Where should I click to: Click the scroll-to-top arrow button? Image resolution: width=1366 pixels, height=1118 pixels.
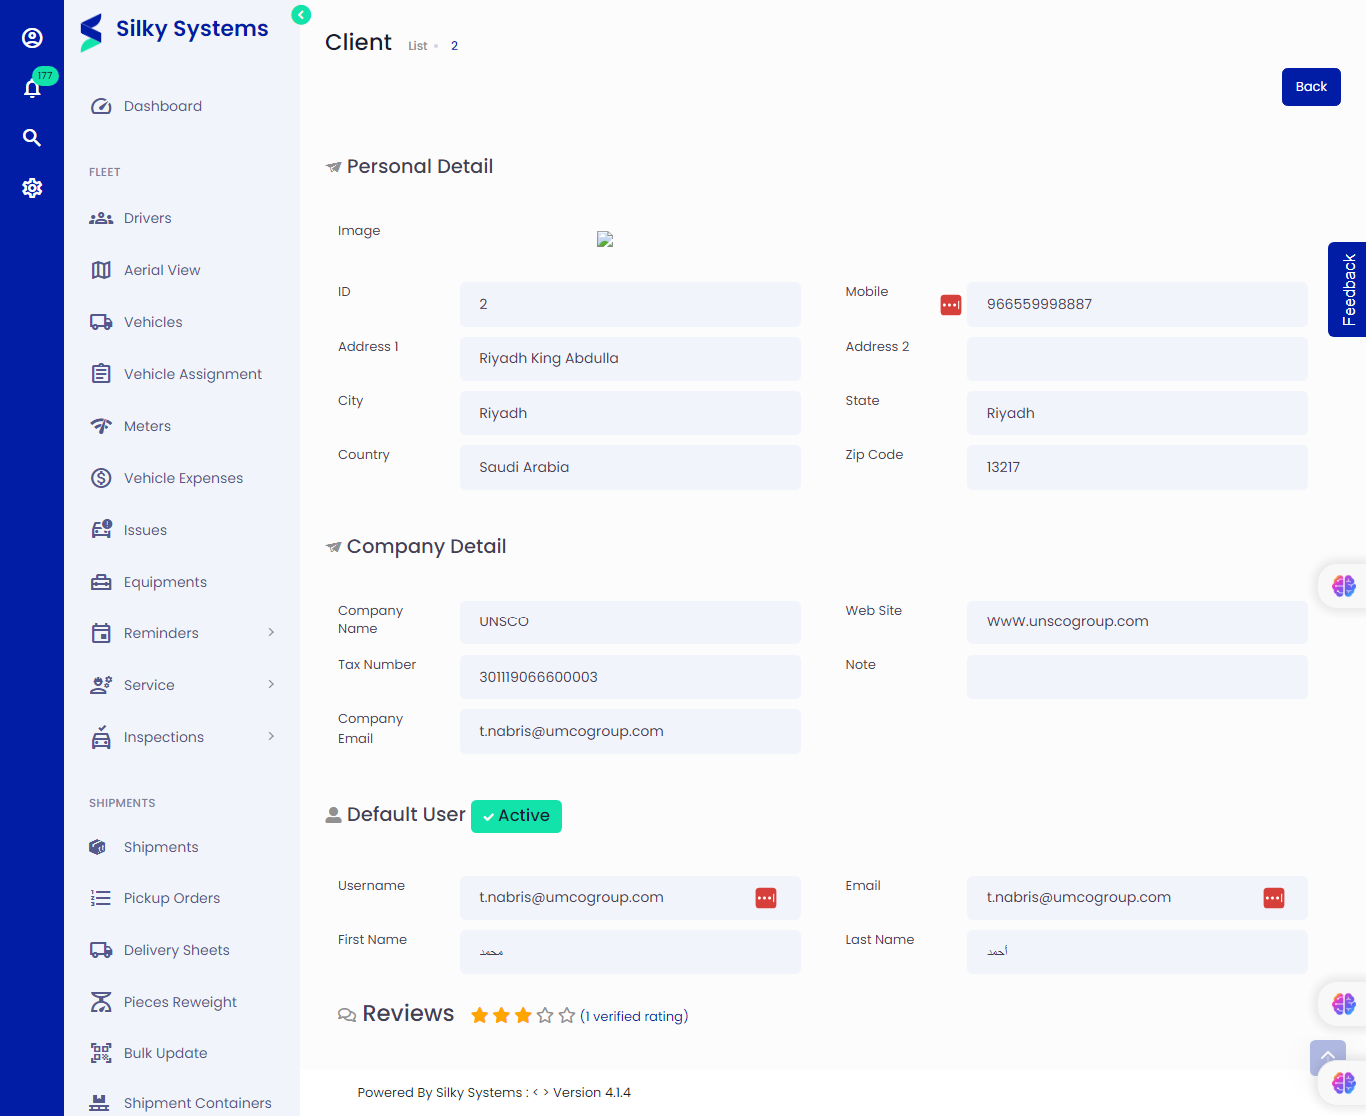click(1327, 1056)
